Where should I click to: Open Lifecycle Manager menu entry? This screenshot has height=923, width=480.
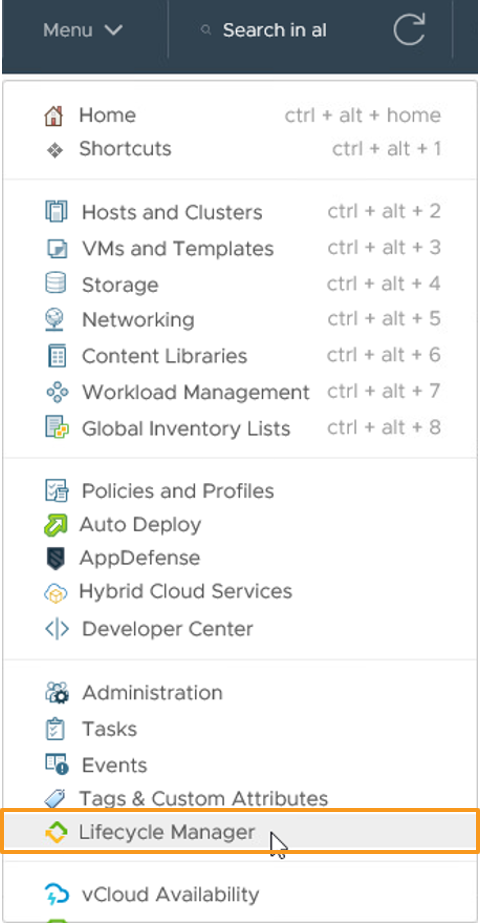coord(240,832)
